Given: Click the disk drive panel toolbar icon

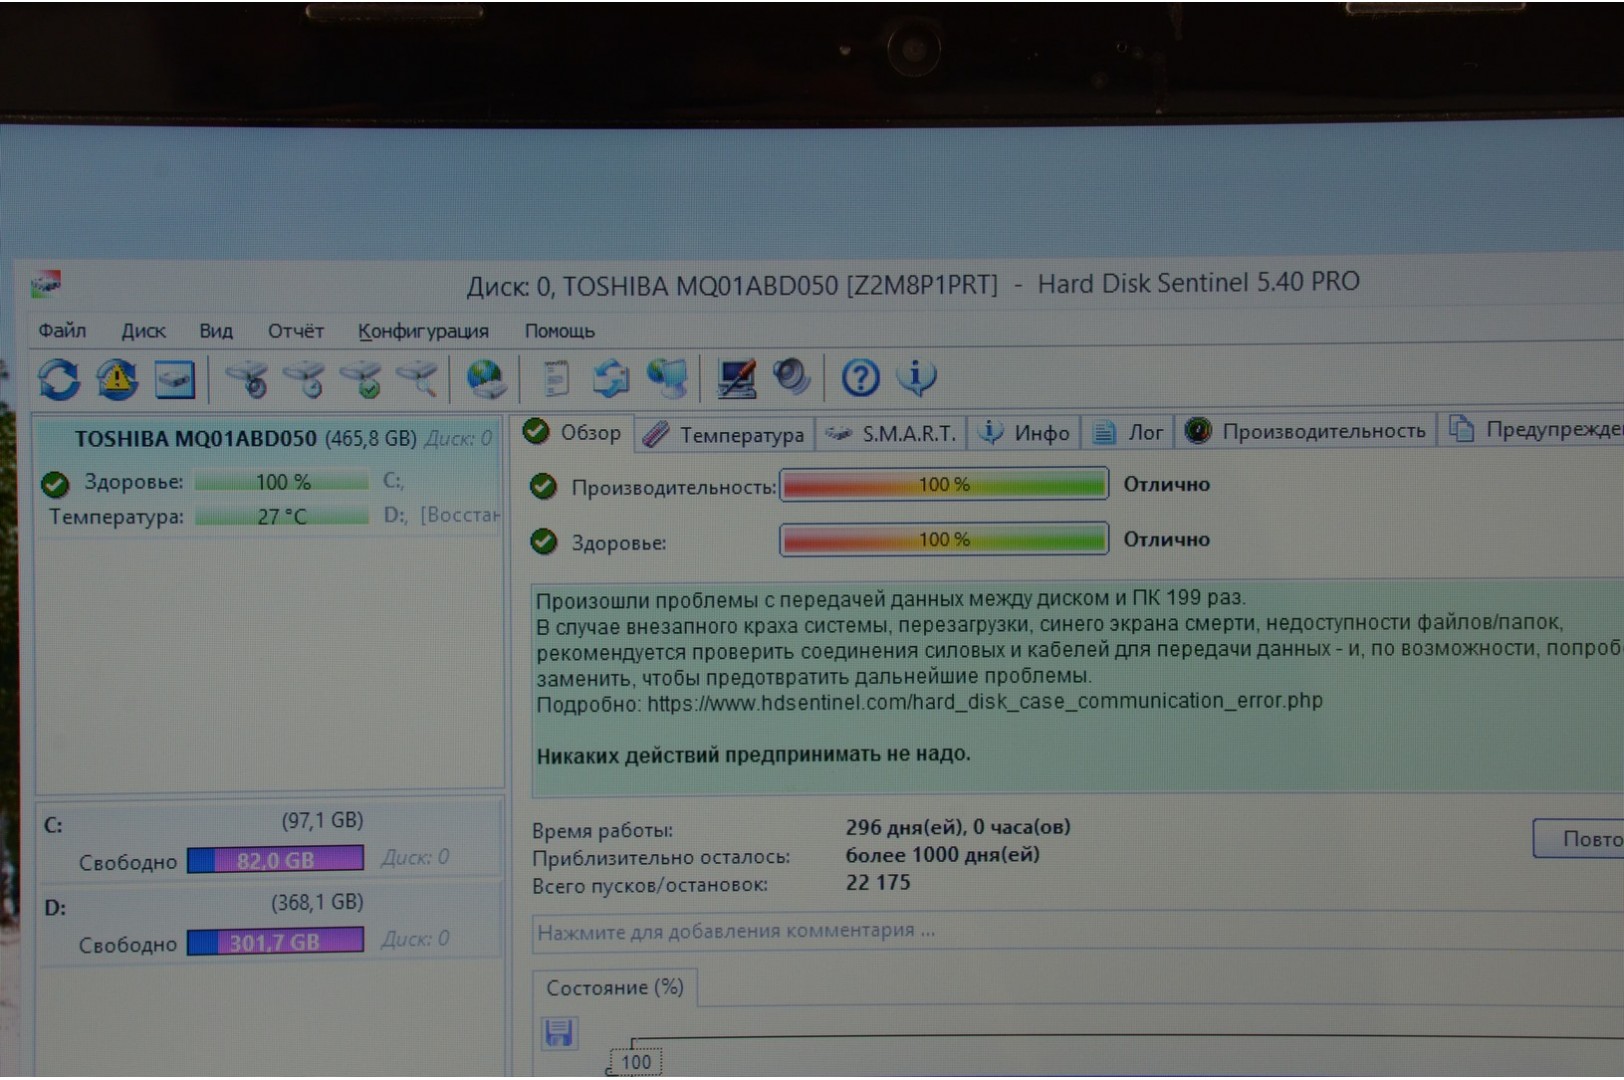Looking at the screenshot, I should [174, 379].
